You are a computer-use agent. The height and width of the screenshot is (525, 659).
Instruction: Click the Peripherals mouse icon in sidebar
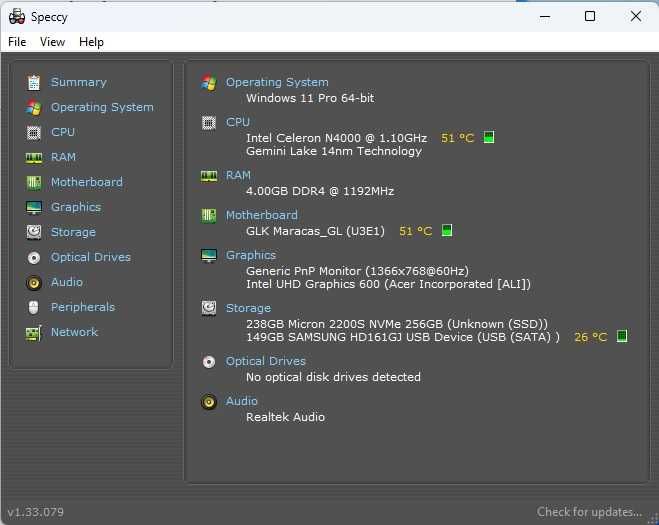[34, 307]
